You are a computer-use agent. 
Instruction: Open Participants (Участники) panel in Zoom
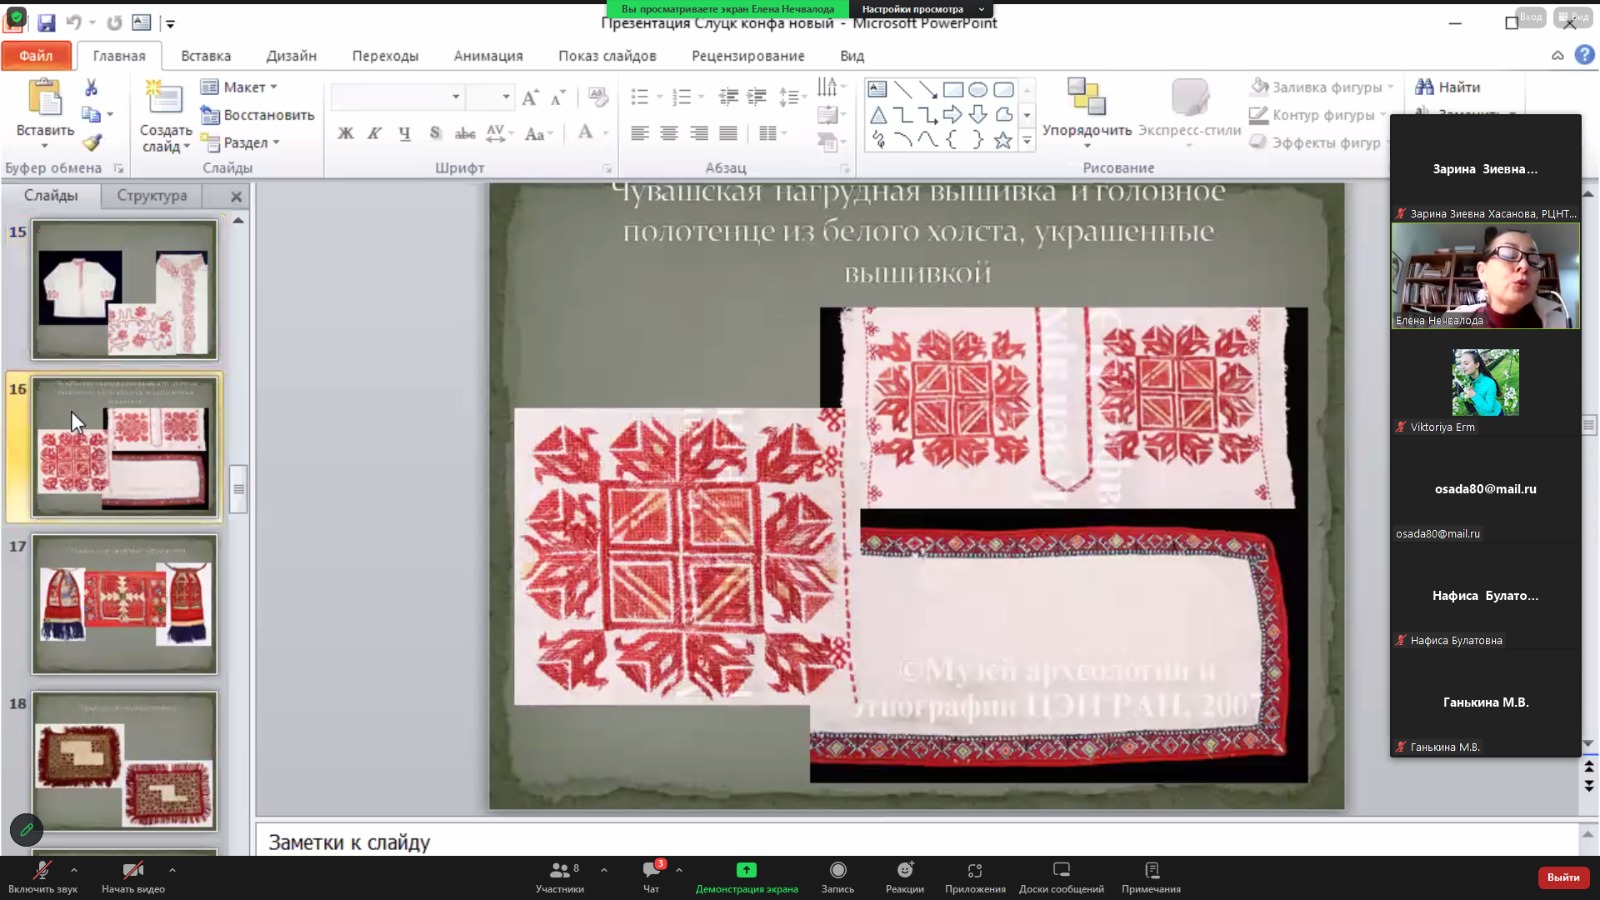click(560, 877)
